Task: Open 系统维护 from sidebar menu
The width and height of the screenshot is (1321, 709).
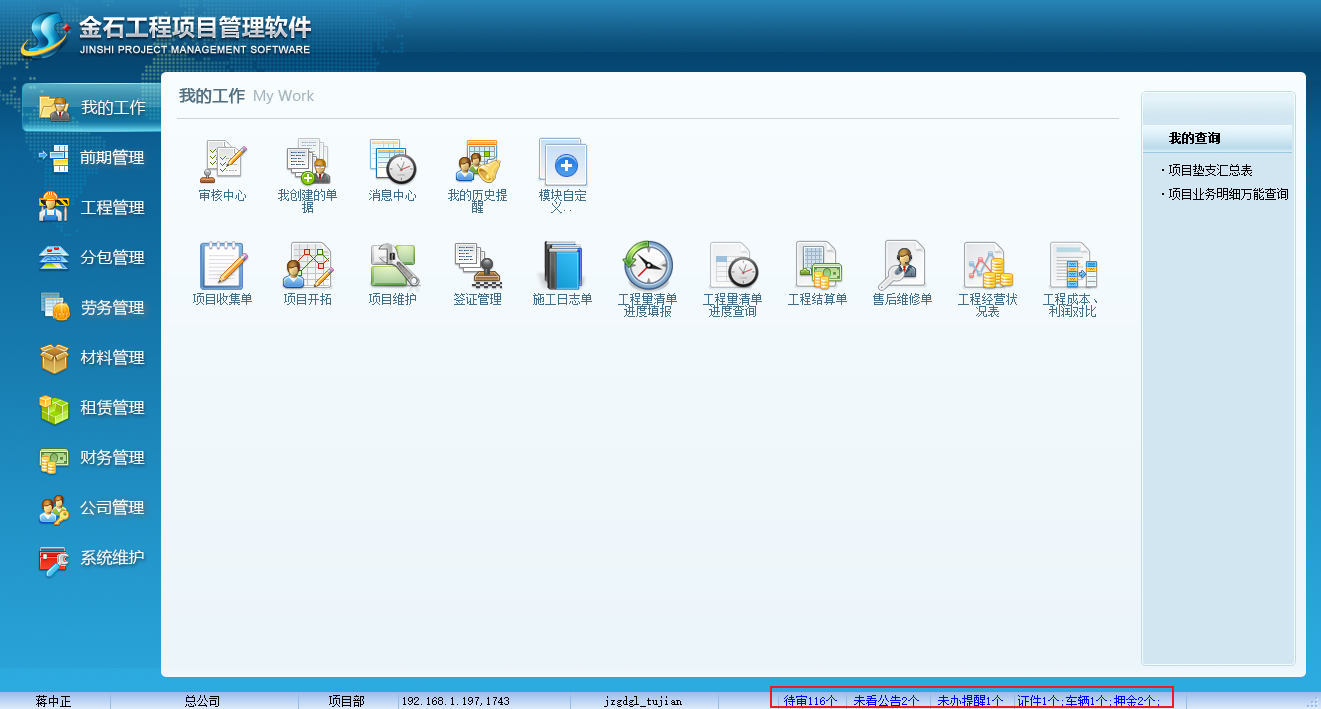Action: tap(112, 558)
